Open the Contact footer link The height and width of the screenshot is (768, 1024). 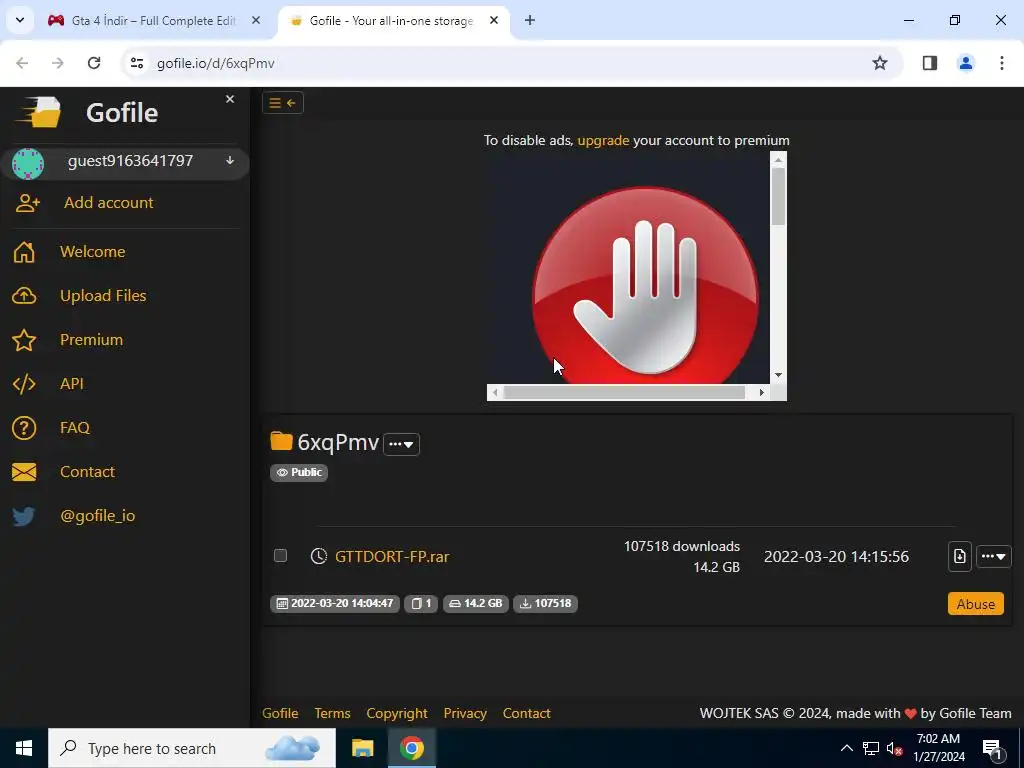526,713
